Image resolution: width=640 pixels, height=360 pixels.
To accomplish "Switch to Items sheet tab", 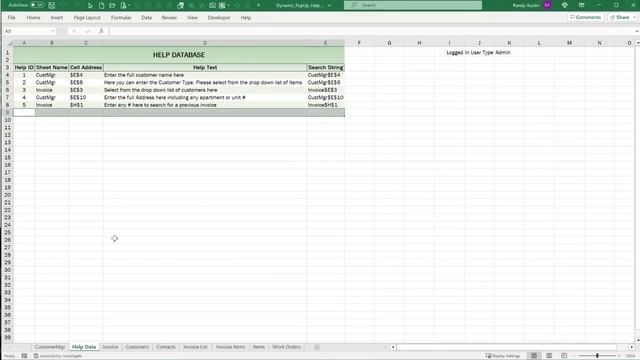I will pos(259,347).
